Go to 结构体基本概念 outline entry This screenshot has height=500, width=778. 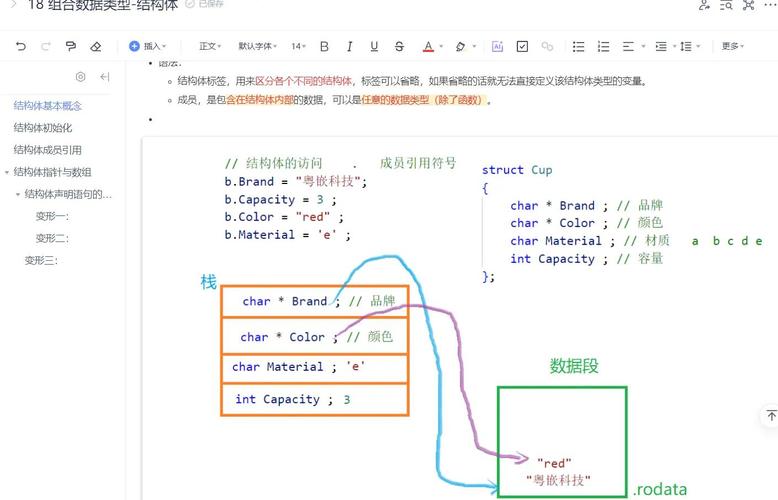(x=48, y=106)
